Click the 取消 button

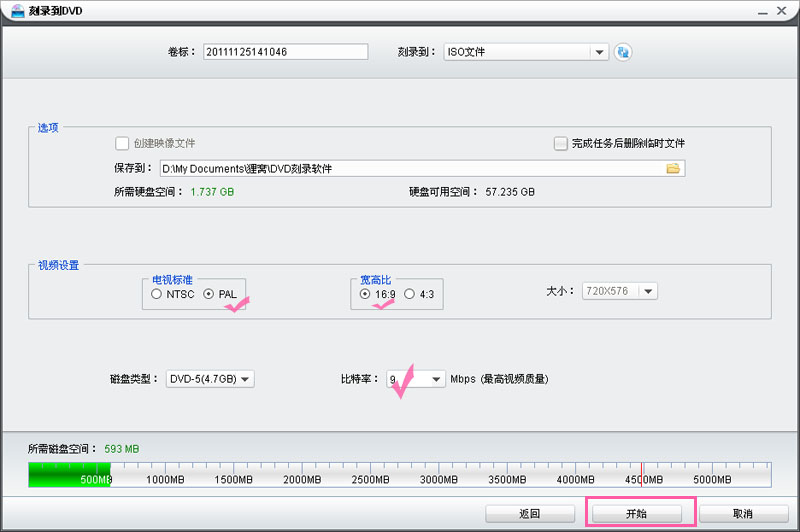pyautogui.click(x=743, y=514)
